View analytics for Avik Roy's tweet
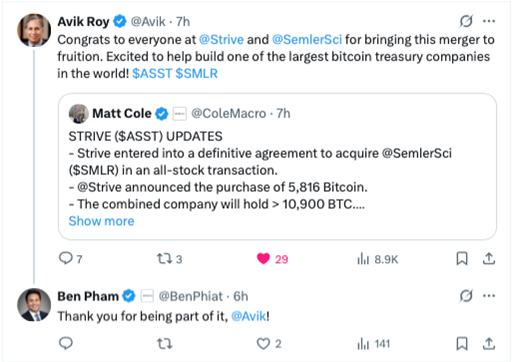 (x=363, y=259)
